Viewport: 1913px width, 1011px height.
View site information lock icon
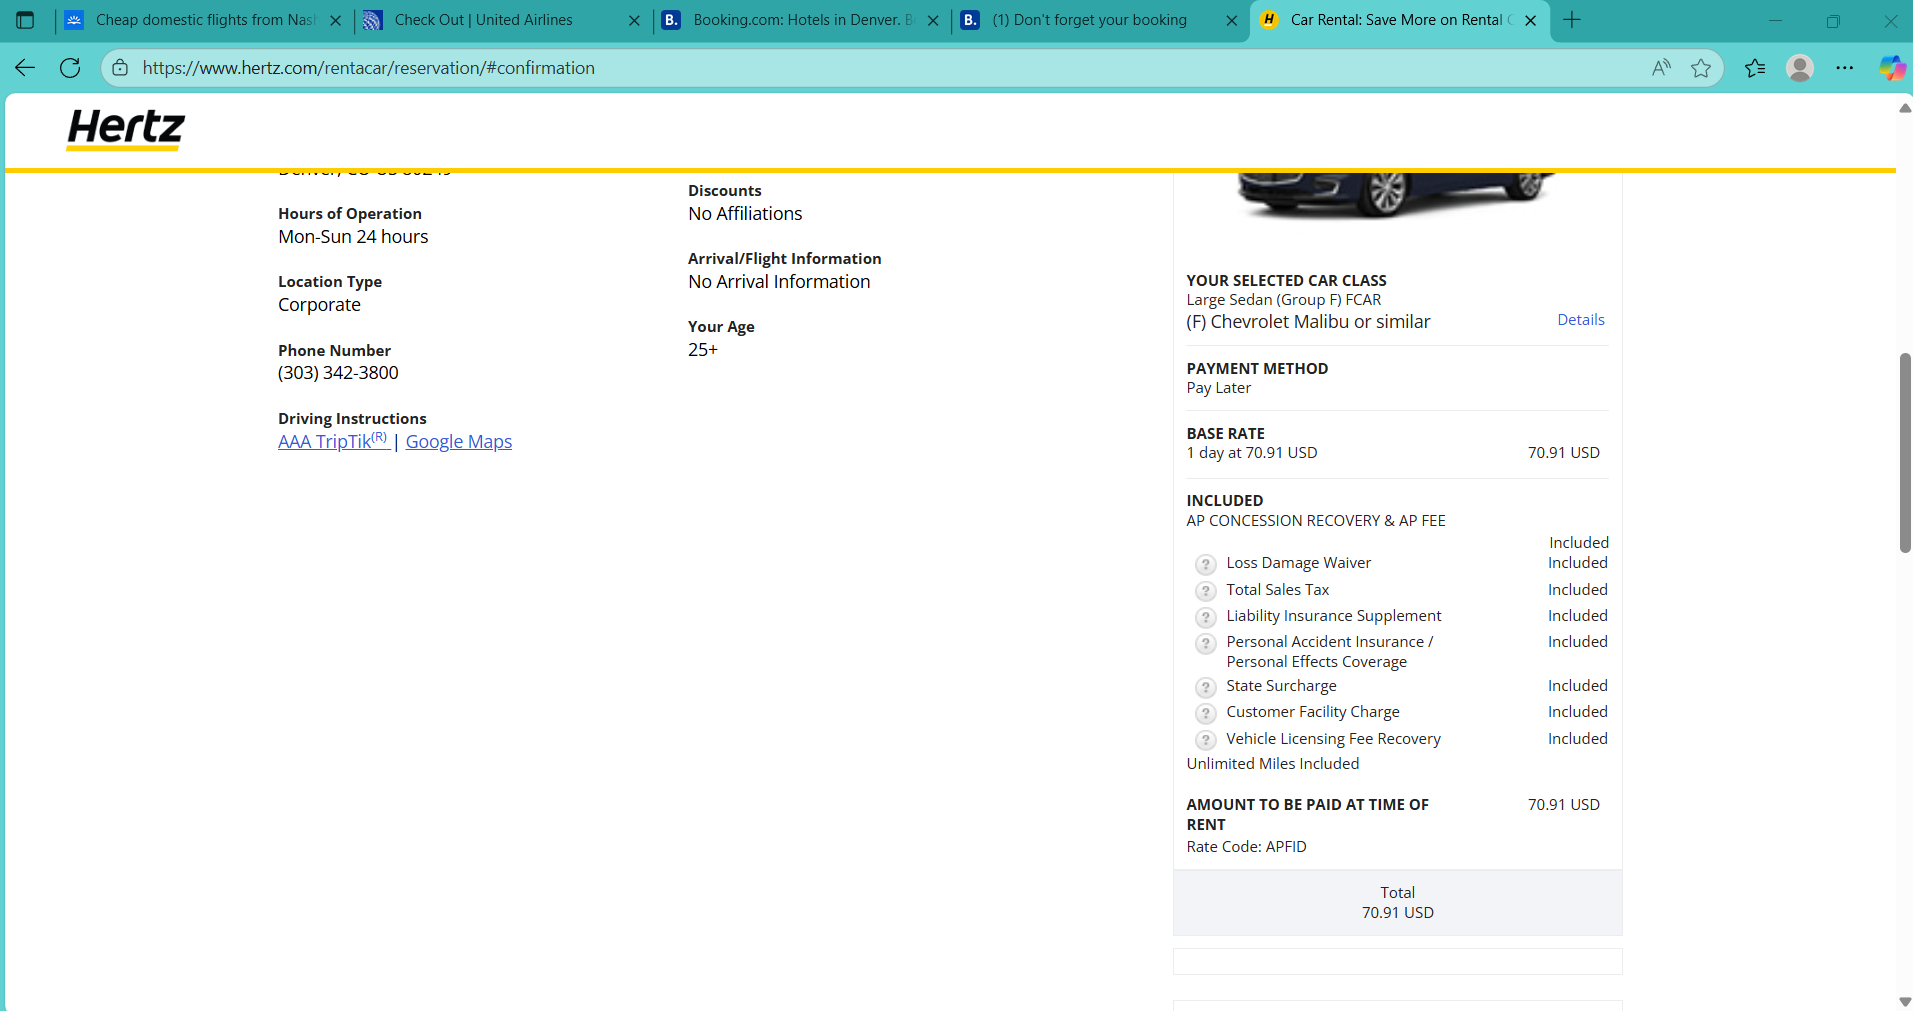pos(120,68)
